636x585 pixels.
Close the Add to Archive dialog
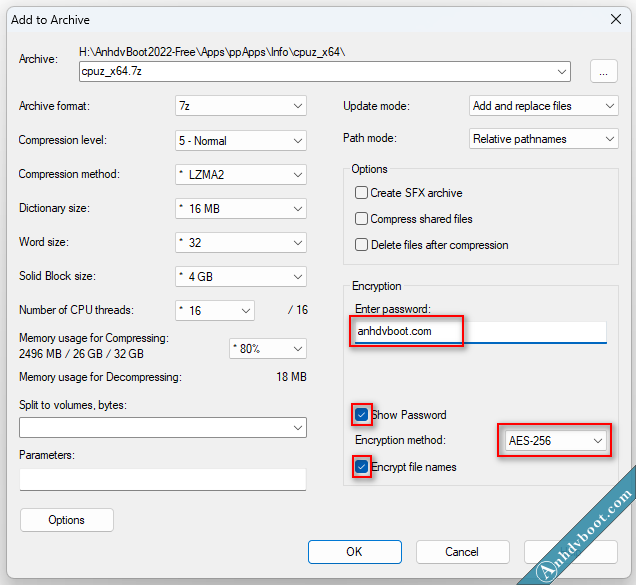[615, 18]
